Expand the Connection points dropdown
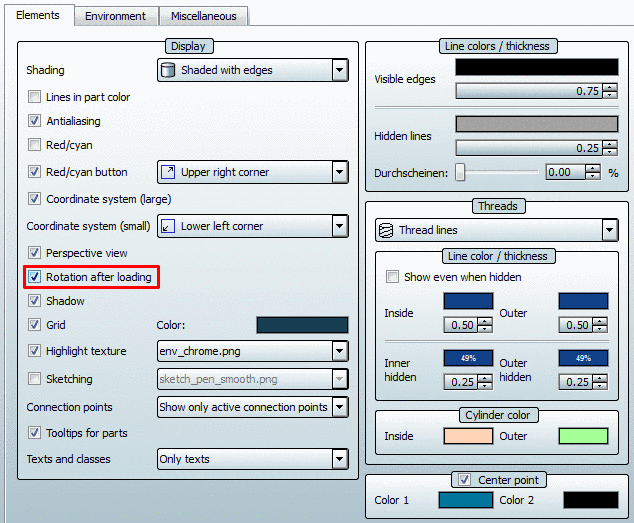The width and height of the screenshot is (634, 523). [340, 407]
